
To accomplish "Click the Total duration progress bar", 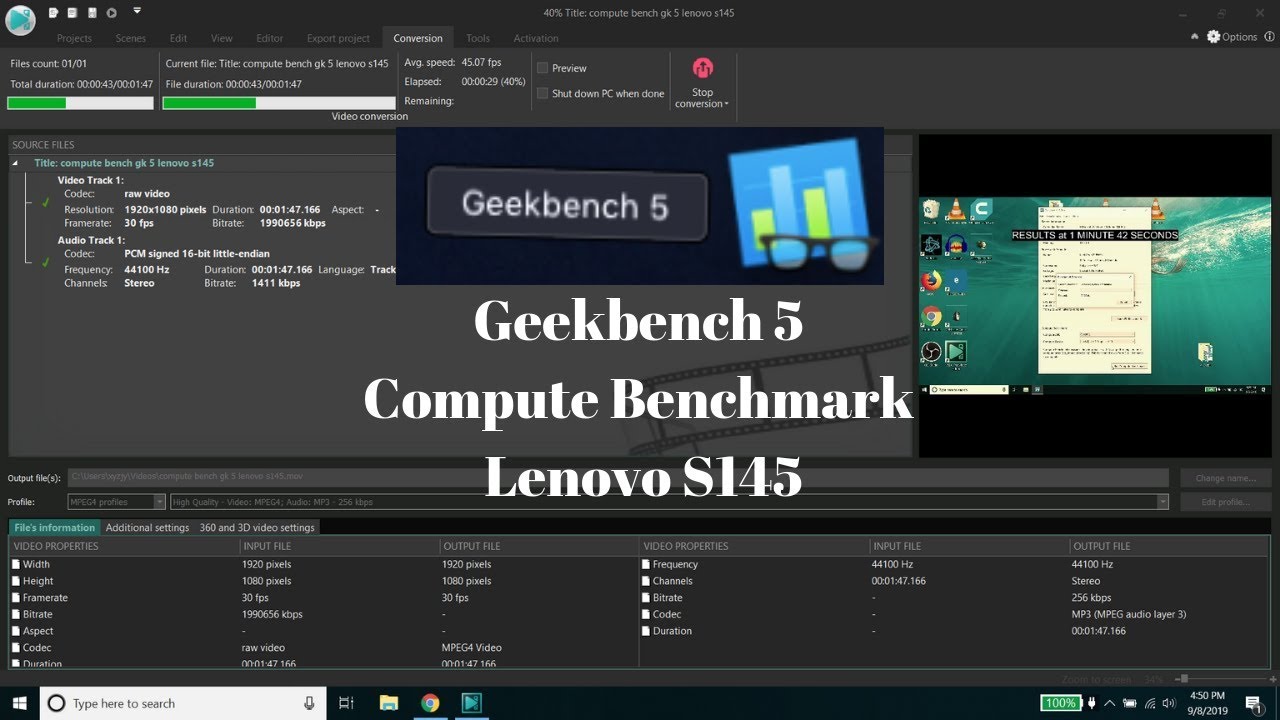I will coord(81,103).
